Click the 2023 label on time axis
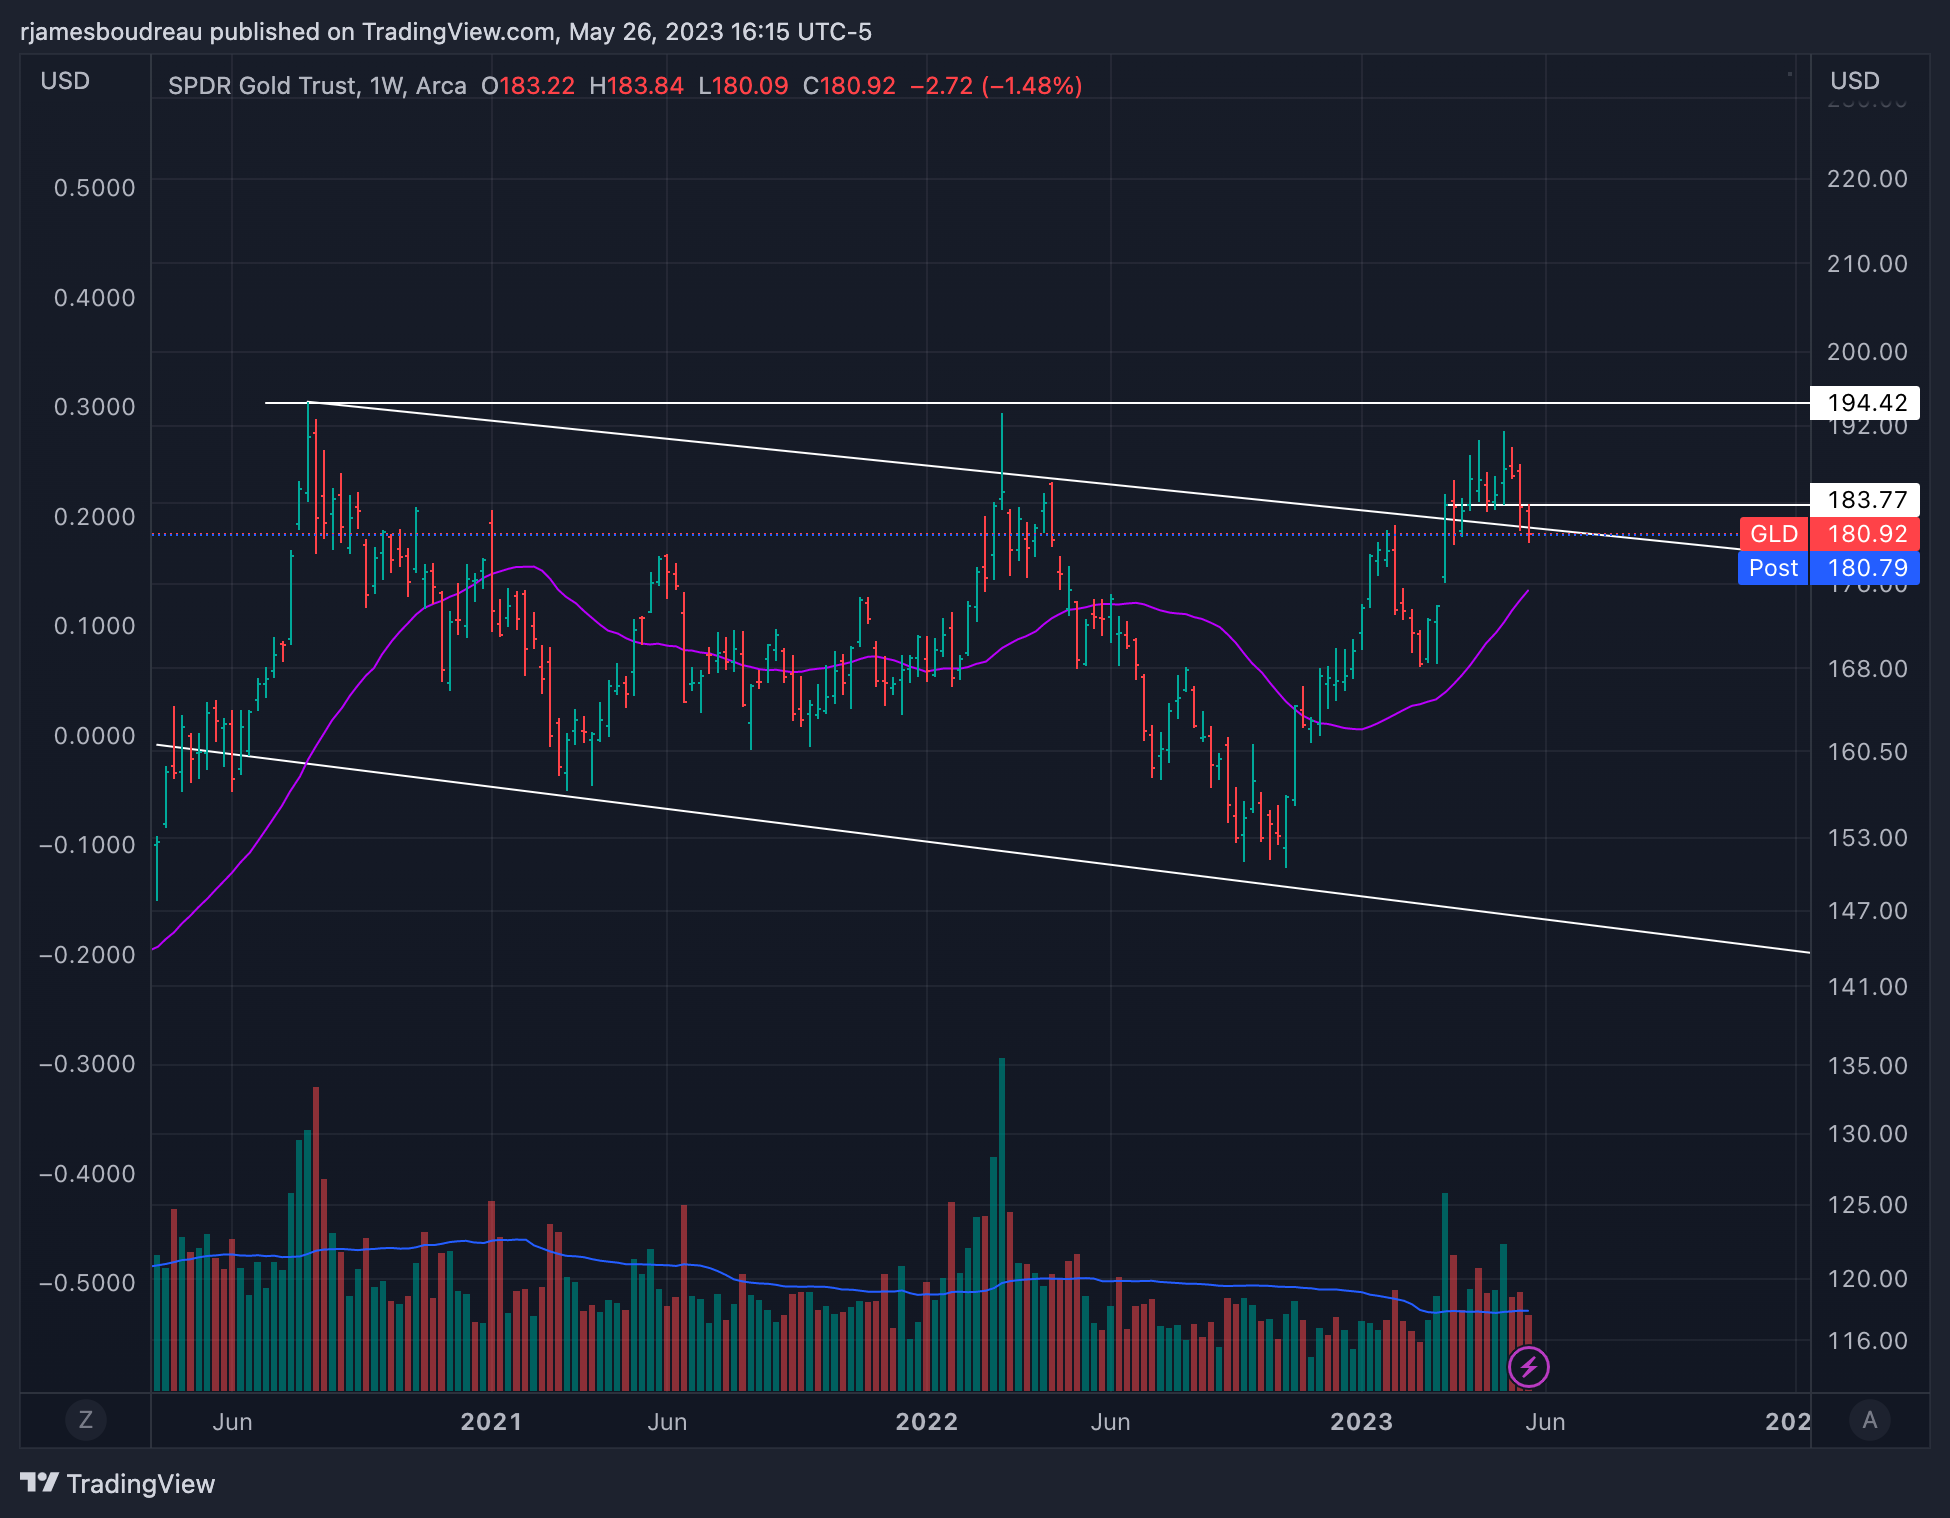Viewport: 1950px width, 1518px height. [1361, 1421]
